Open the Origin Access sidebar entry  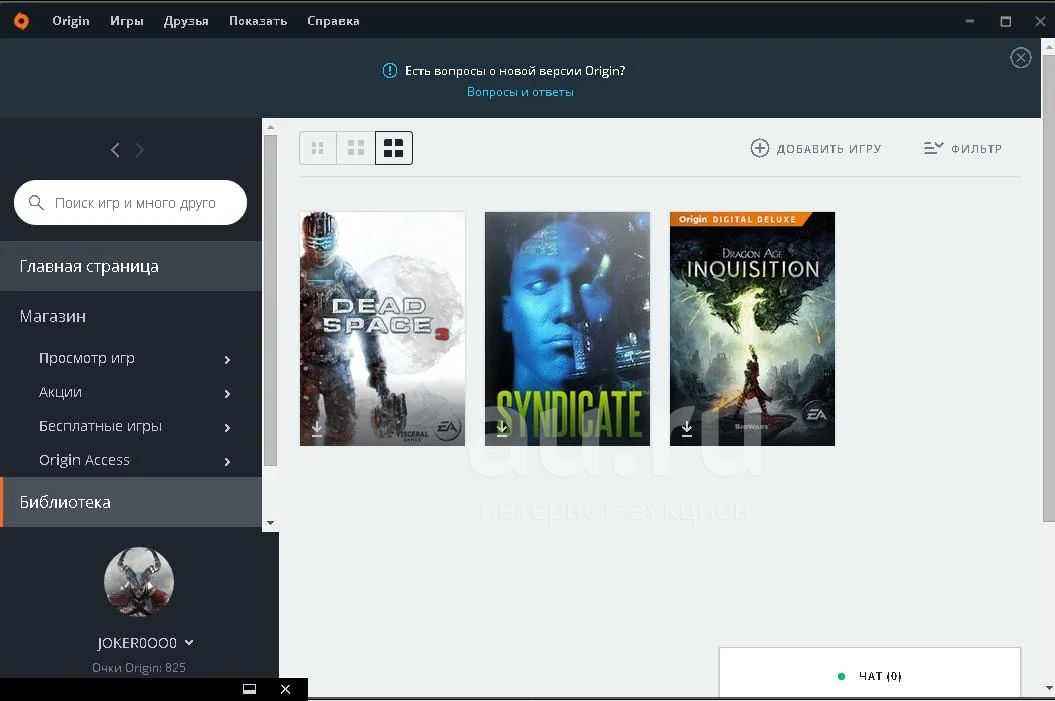coord(84,460)
